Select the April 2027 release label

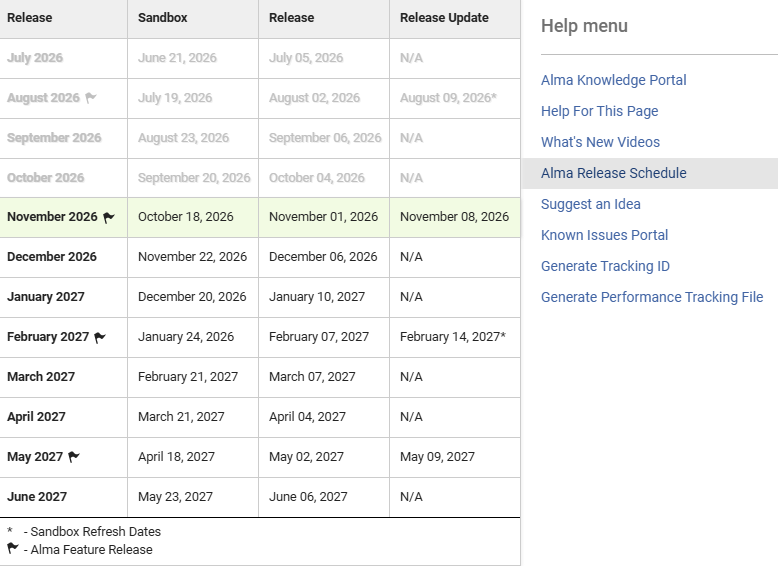(x=36, y=417)
